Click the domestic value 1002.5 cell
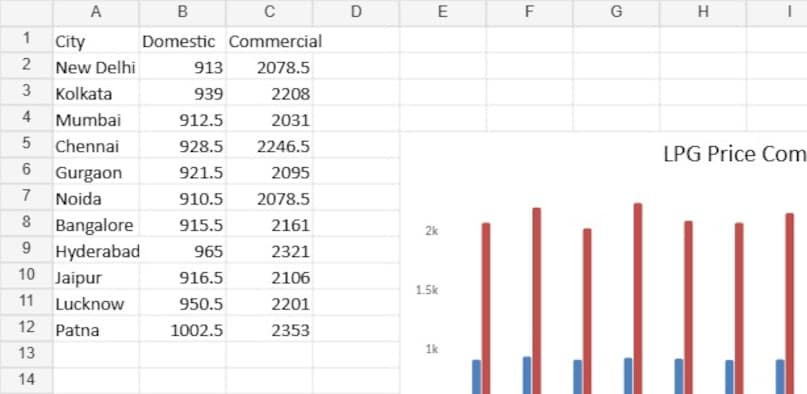 click(182, 328)
